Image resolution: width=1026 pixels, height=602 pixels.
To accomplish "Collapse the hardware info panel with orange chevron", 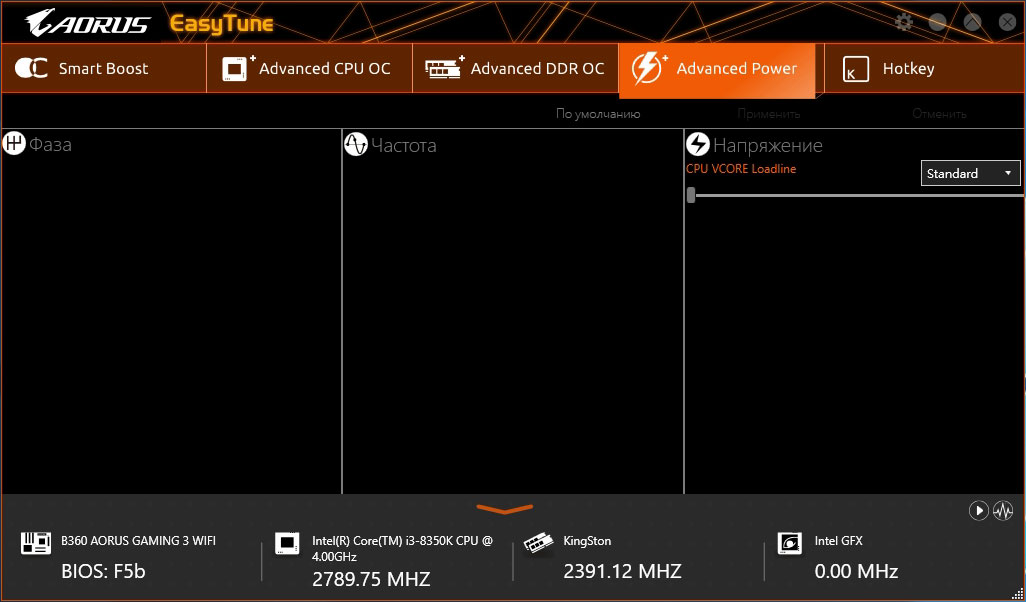I will pyautogui.click(x=504, y=508).
